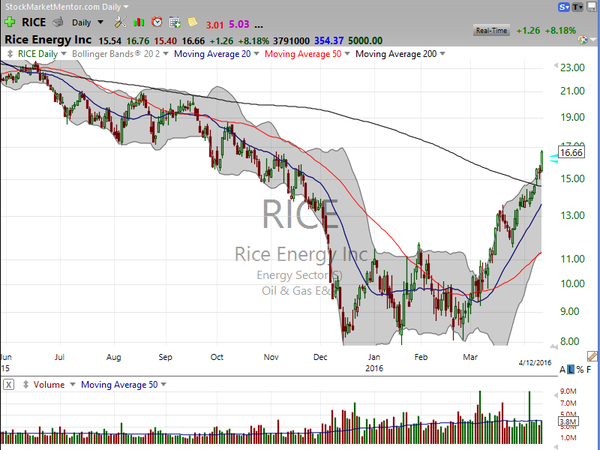Viewport: 600px width, 450px height.
Task: Expand volume Moving Average 50 dropdown
Action: pos(163,385)
